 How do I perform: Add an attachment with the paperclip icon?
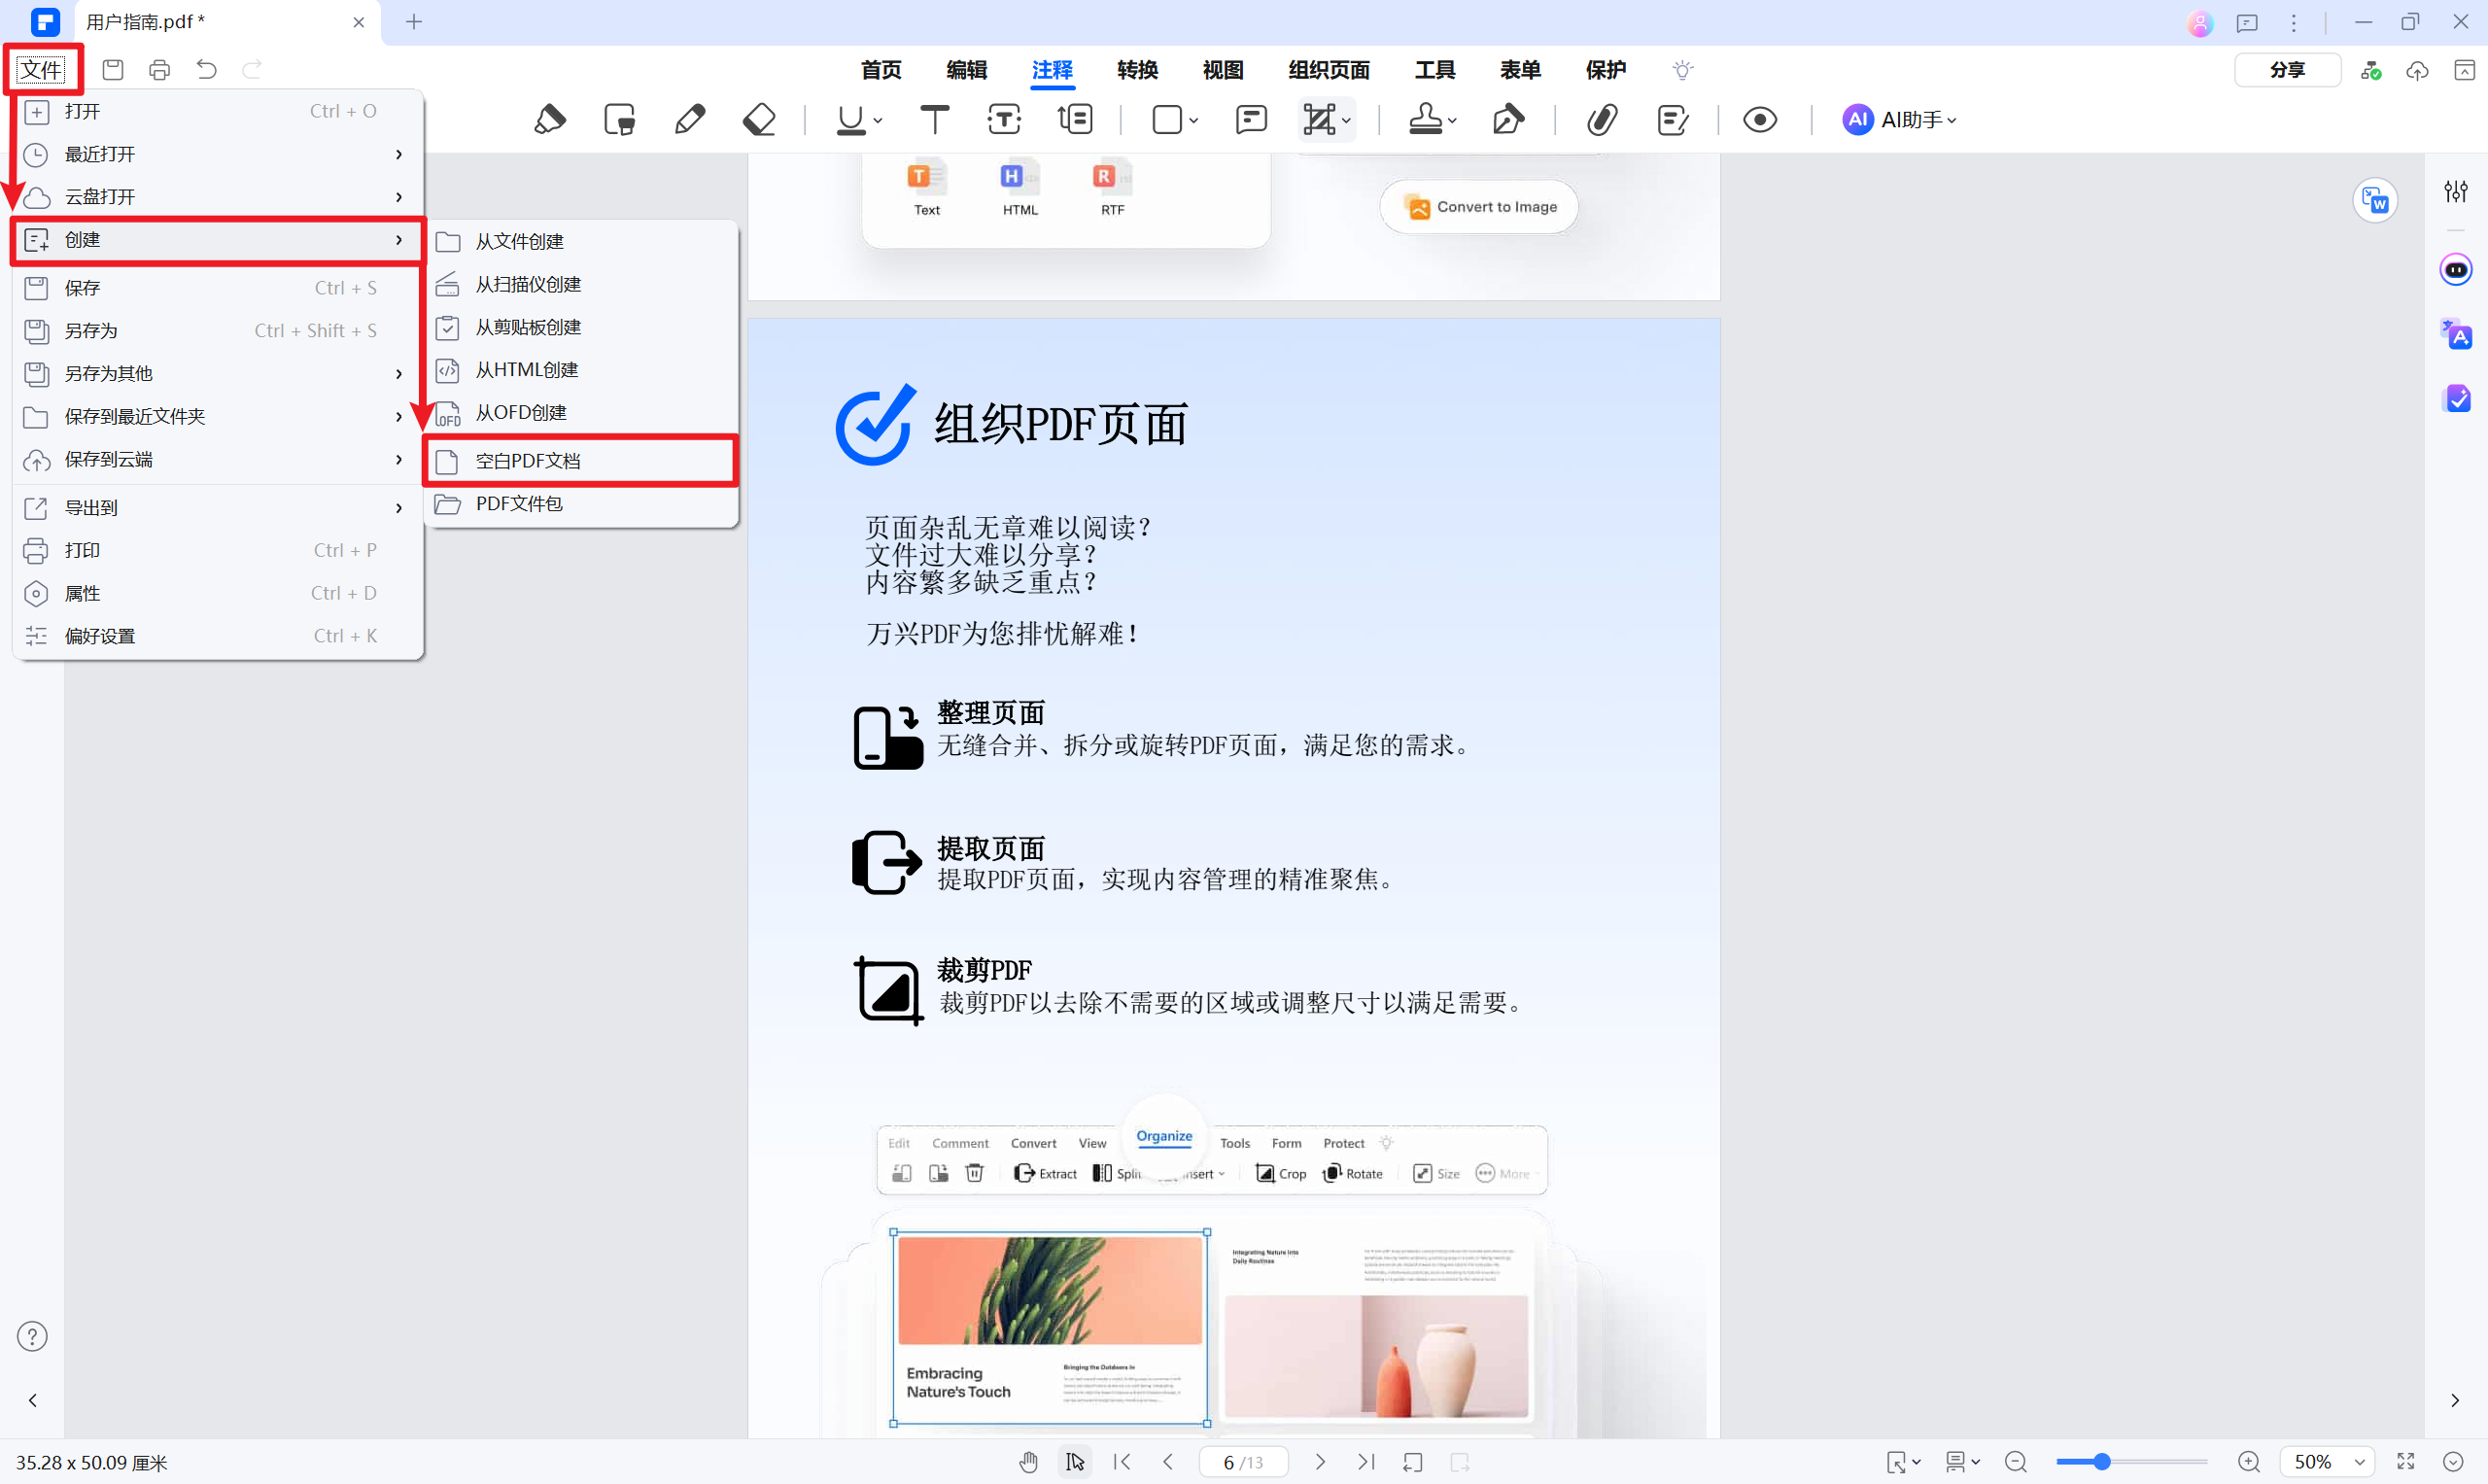coord(1602,119)
